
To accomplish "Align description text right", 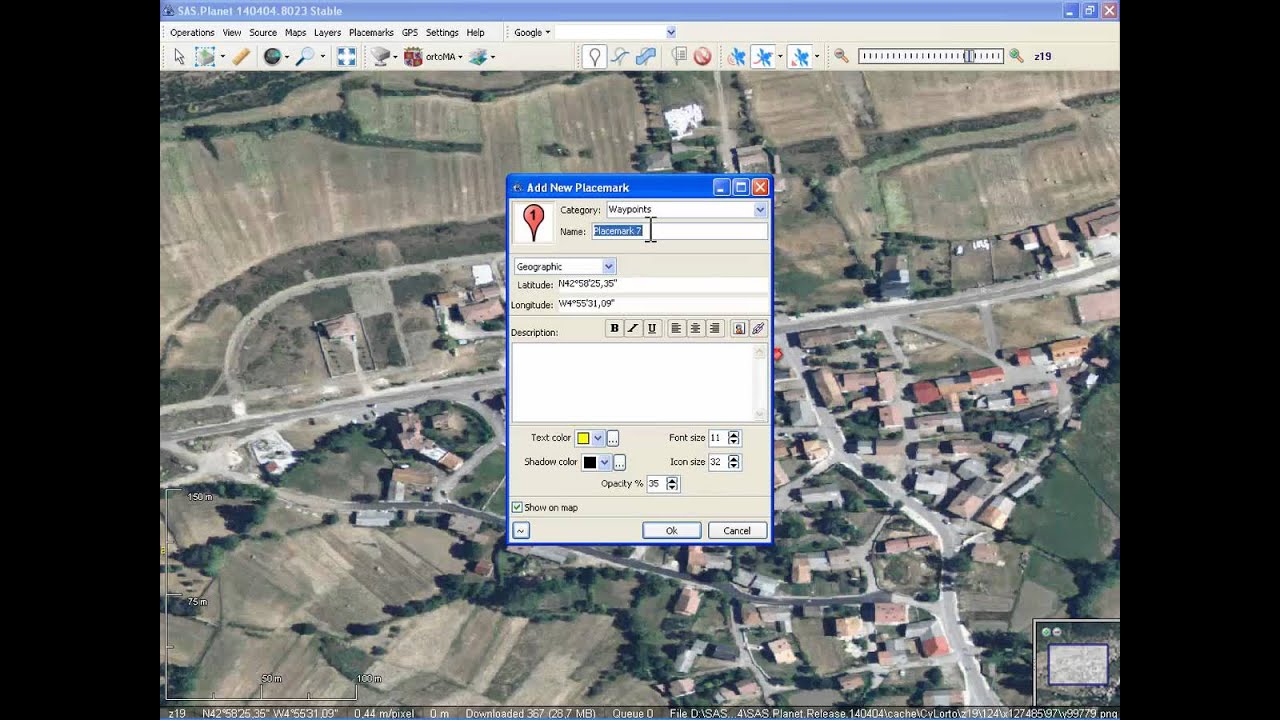I will click(714, 328).
